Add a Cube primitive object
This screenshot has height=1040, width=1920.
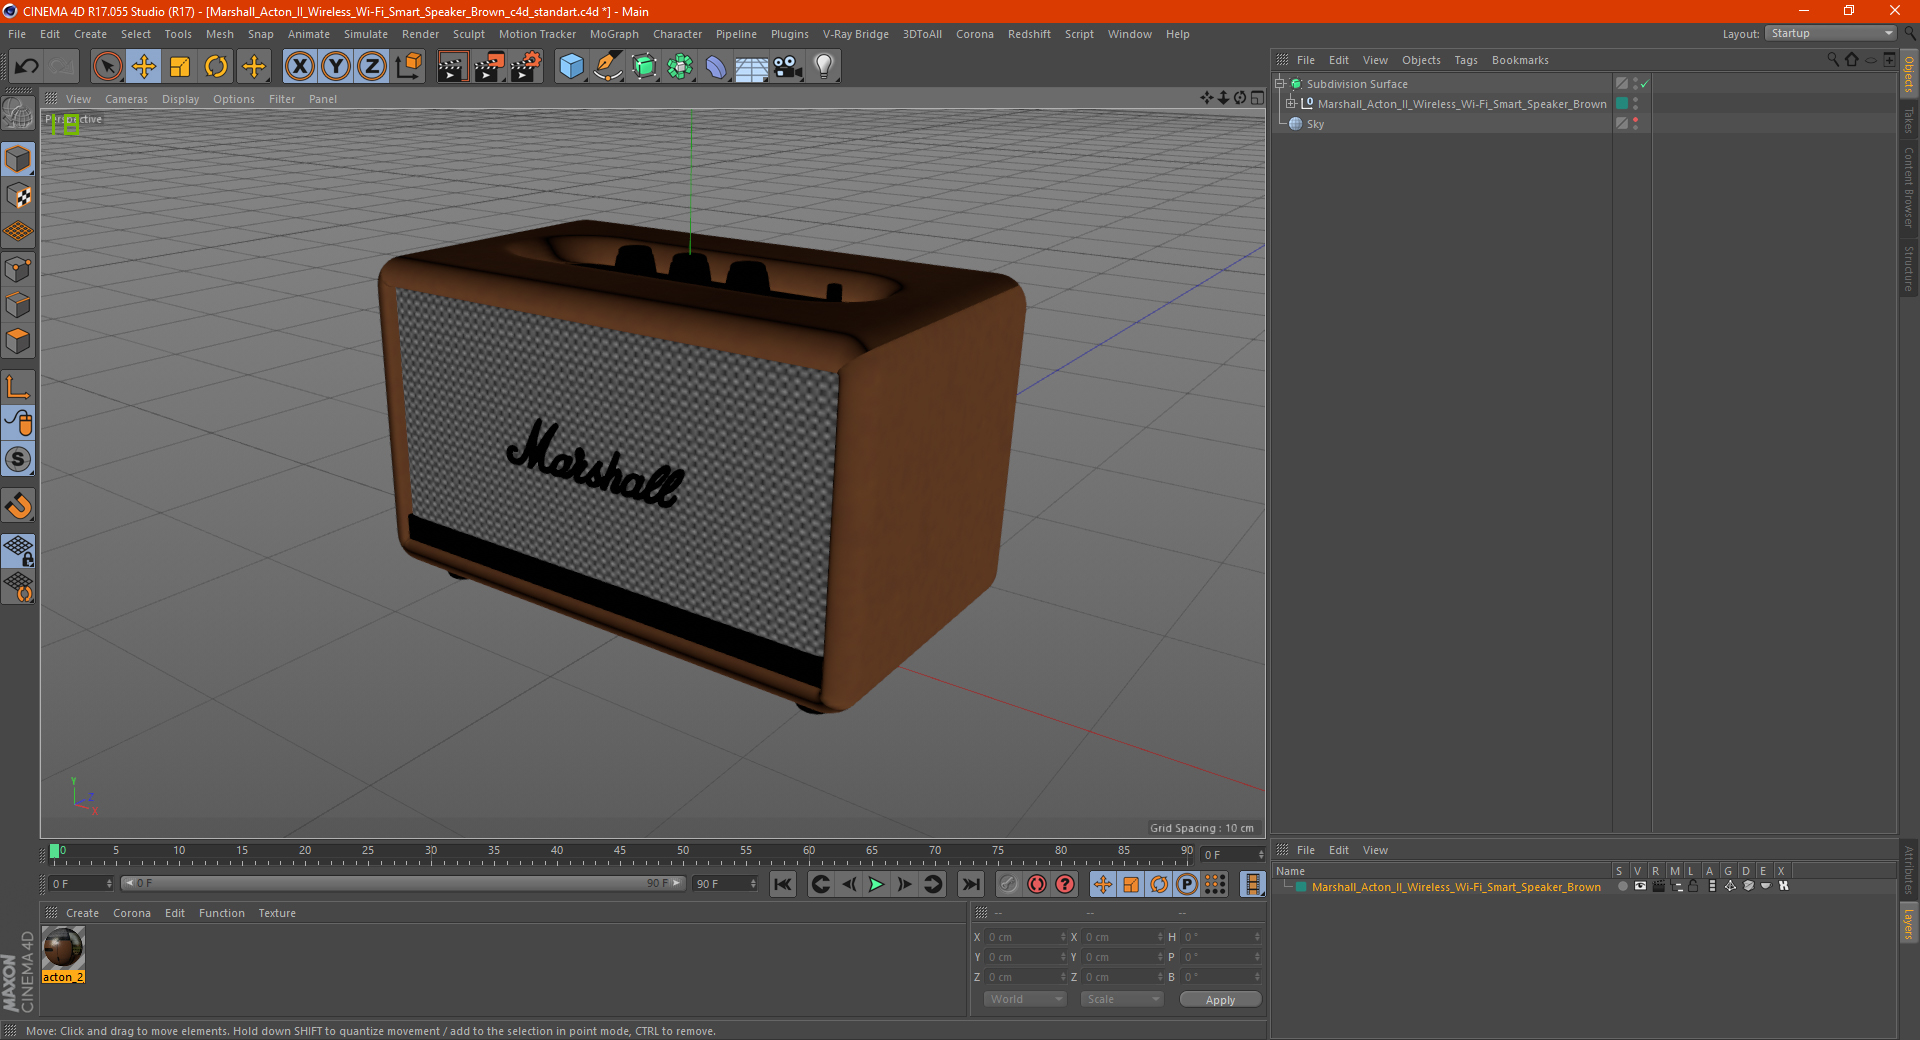571,67
